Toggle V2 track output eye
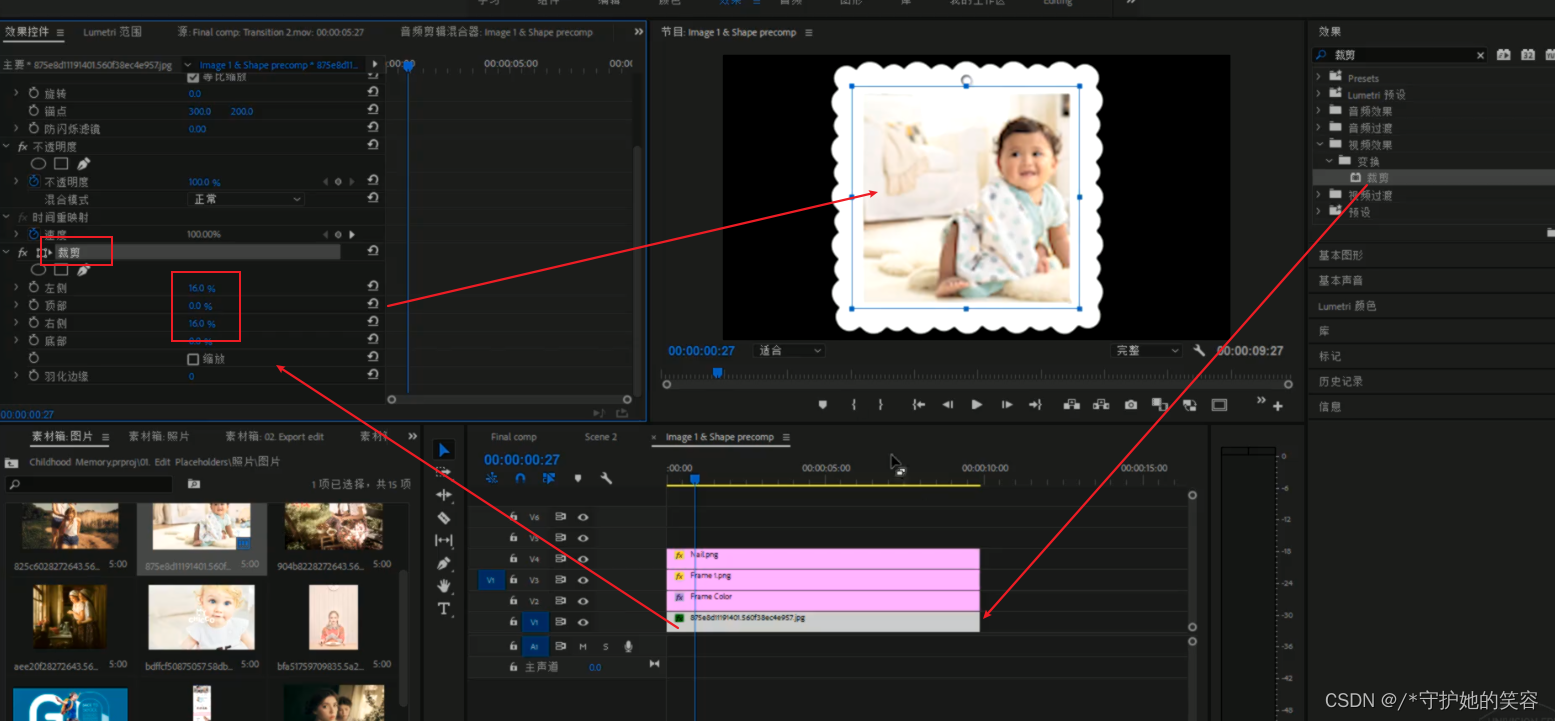Image resolution: width=1555 pixels, height=721 pixels. pyautogui.click(x=583, y=601)
